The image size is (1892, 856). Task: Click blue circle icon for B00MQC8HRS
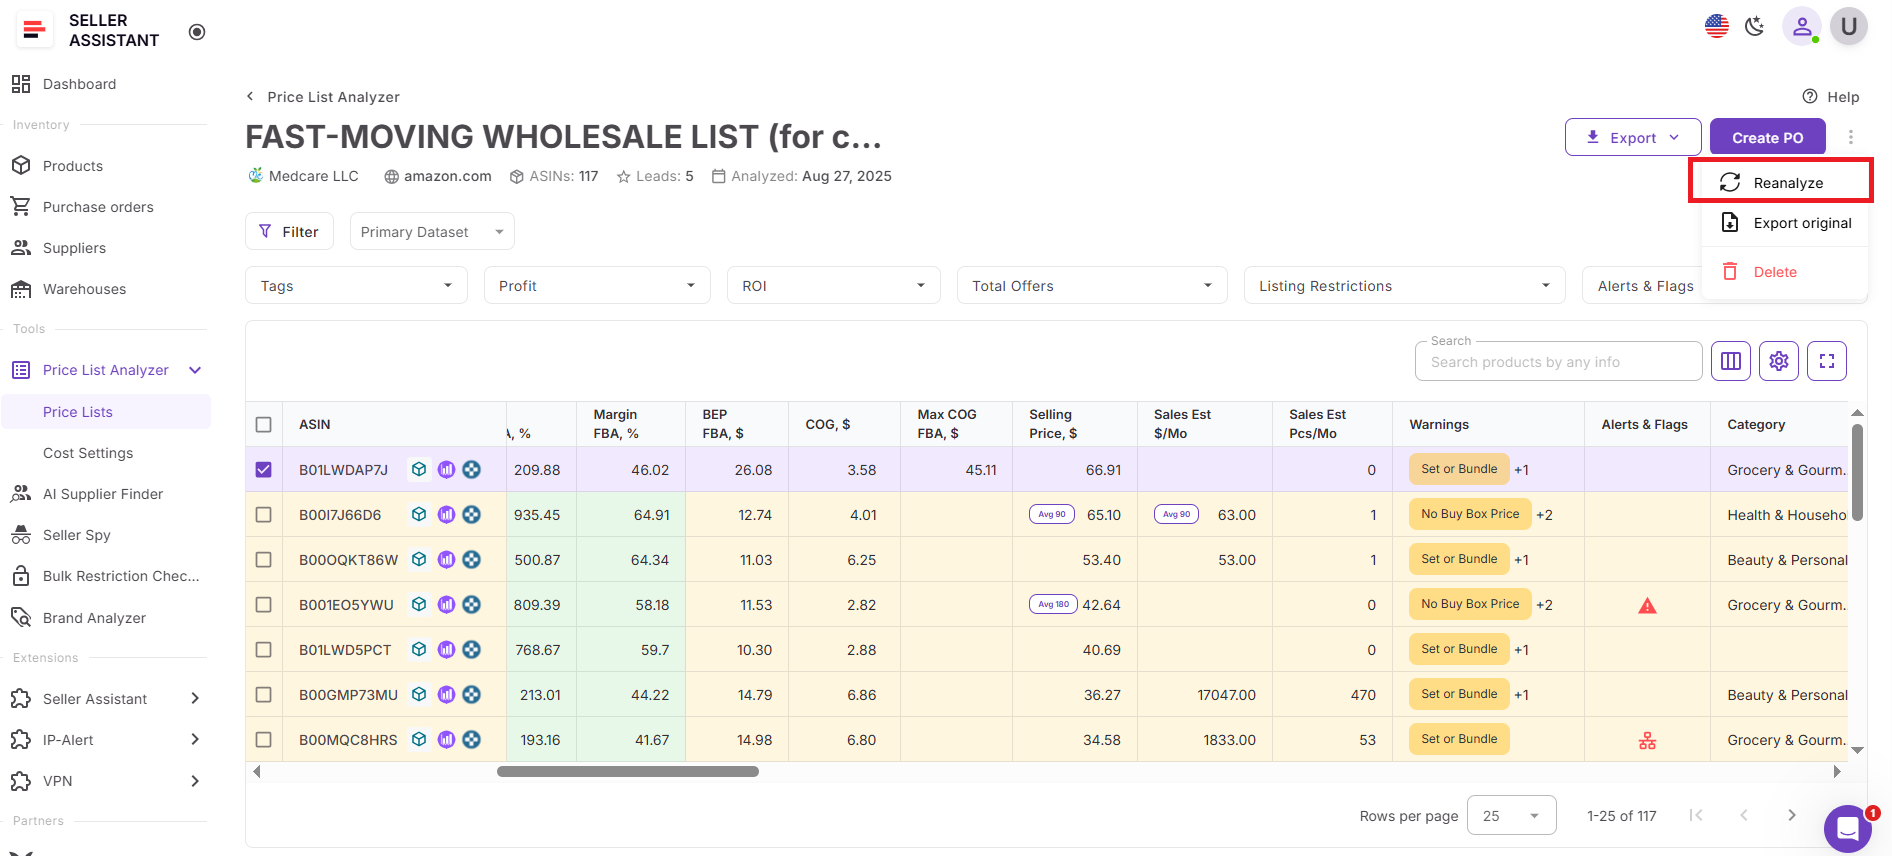(472, 739)
